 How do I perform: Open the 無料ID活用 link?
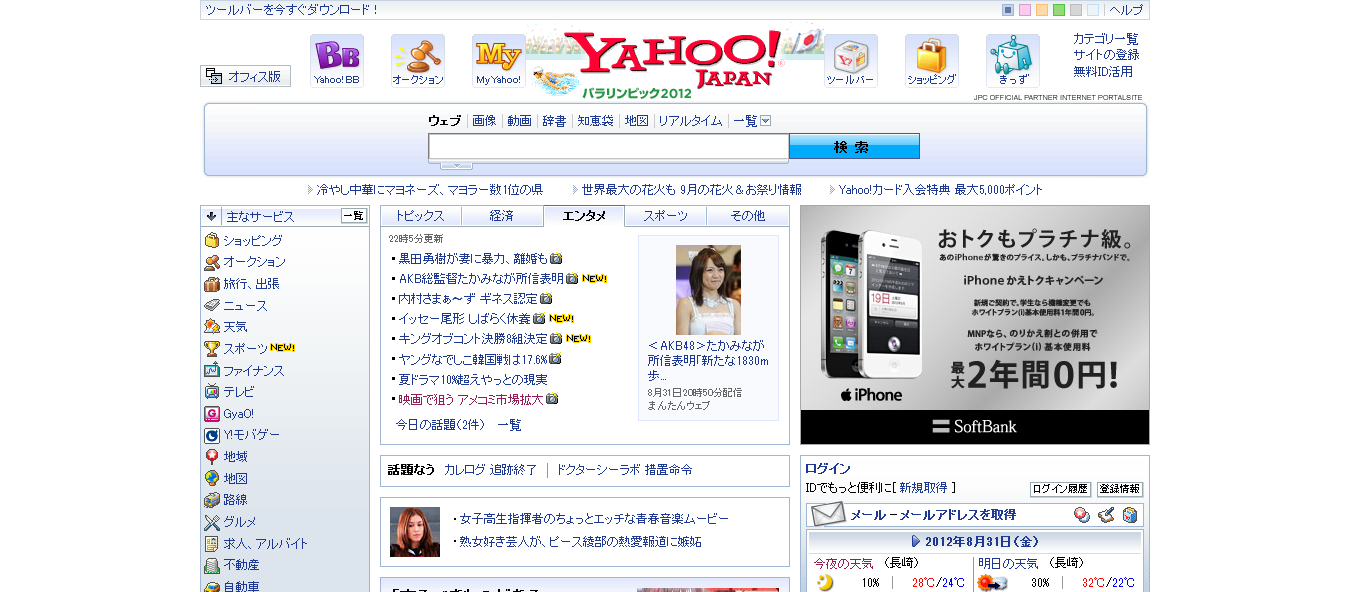1103,72
